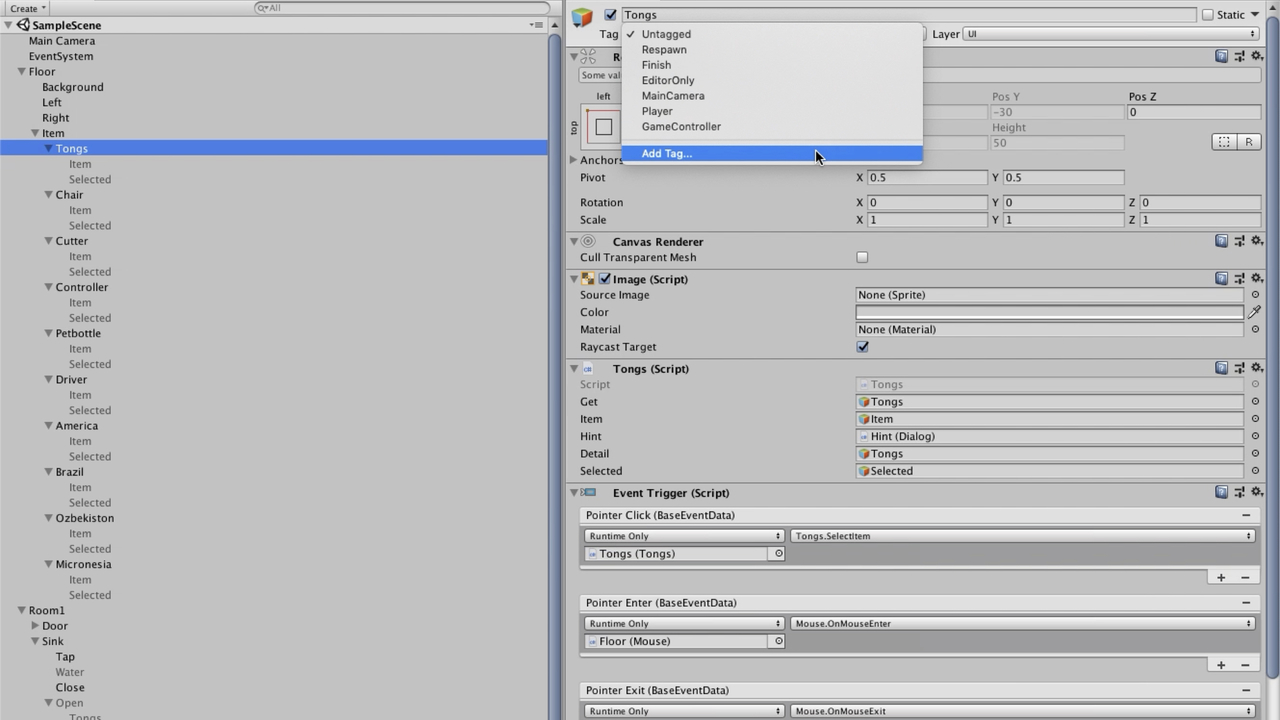Viewport: 1280px width, 720px height.
Task: Select the Player tag option
Action: coord(657,111)
